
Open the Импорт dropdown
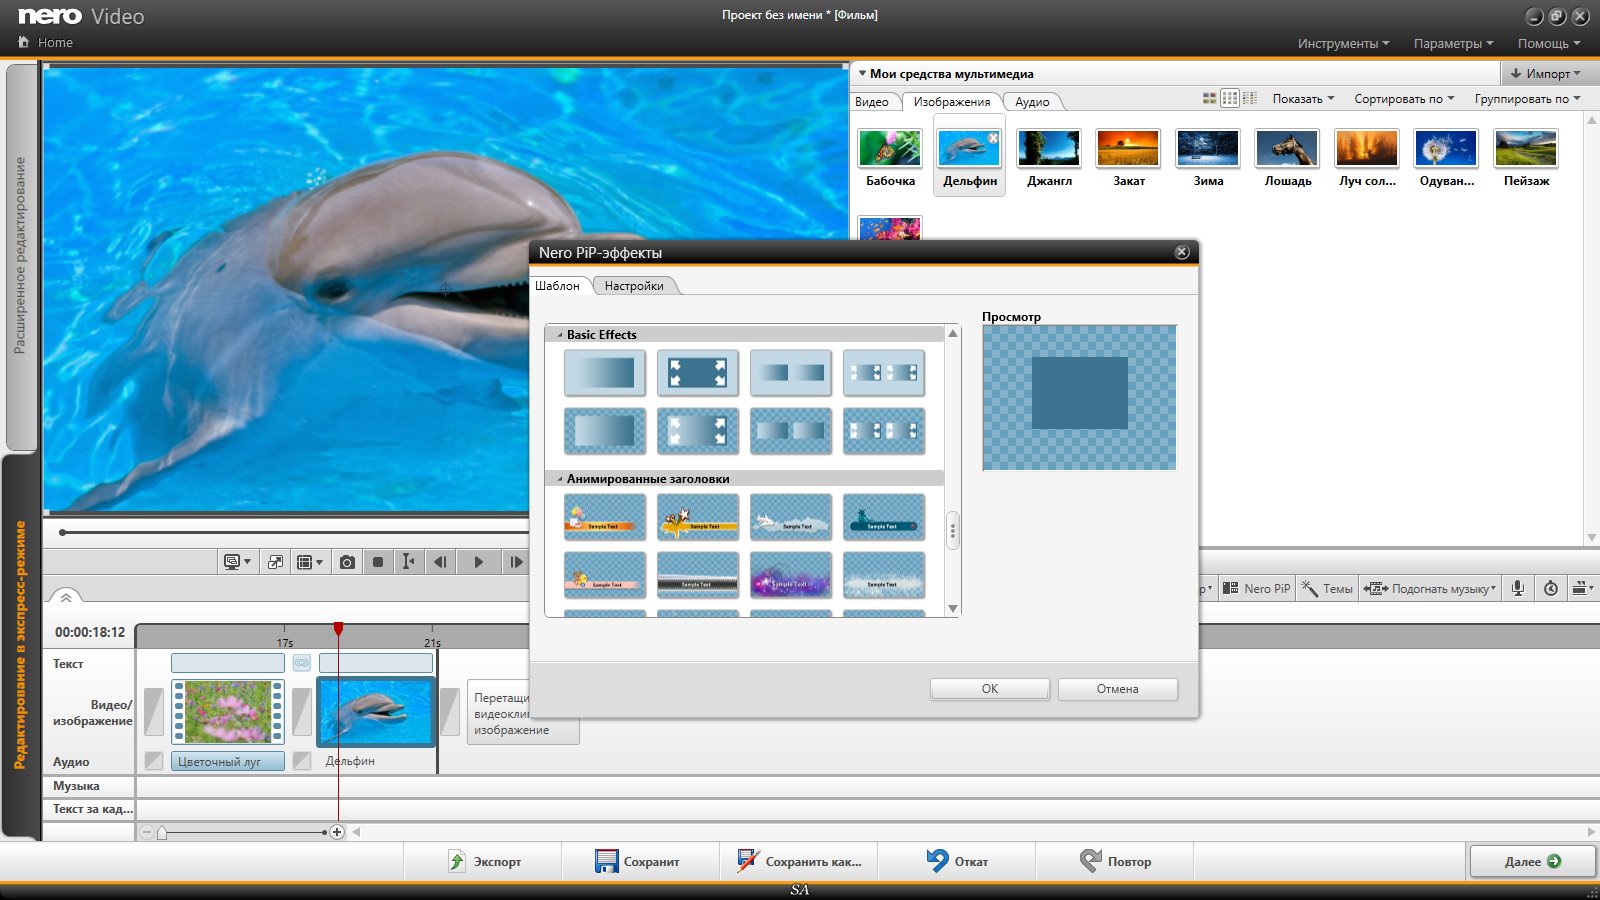tap(1545, 73)
